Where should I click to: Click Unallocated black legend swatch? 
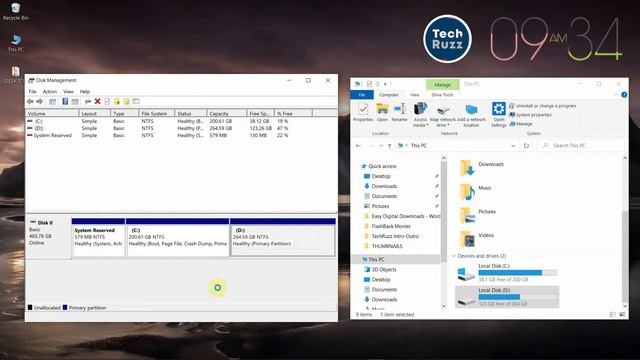[x=30, y=307]
